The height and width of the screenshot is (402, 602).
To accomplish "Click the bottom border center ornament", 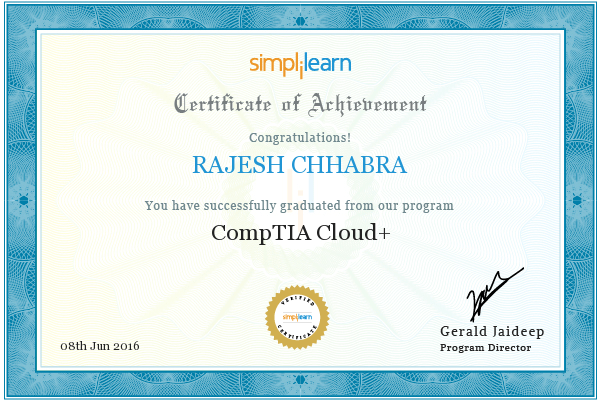I will coord(300,380).
